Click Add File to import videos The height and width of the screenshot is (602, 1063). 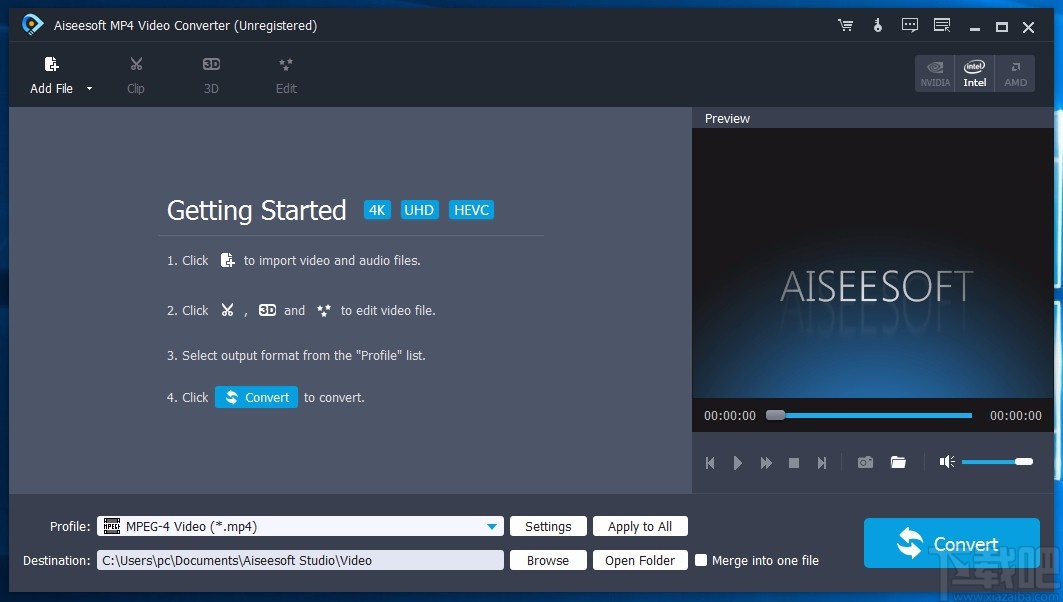click(50, 74)
